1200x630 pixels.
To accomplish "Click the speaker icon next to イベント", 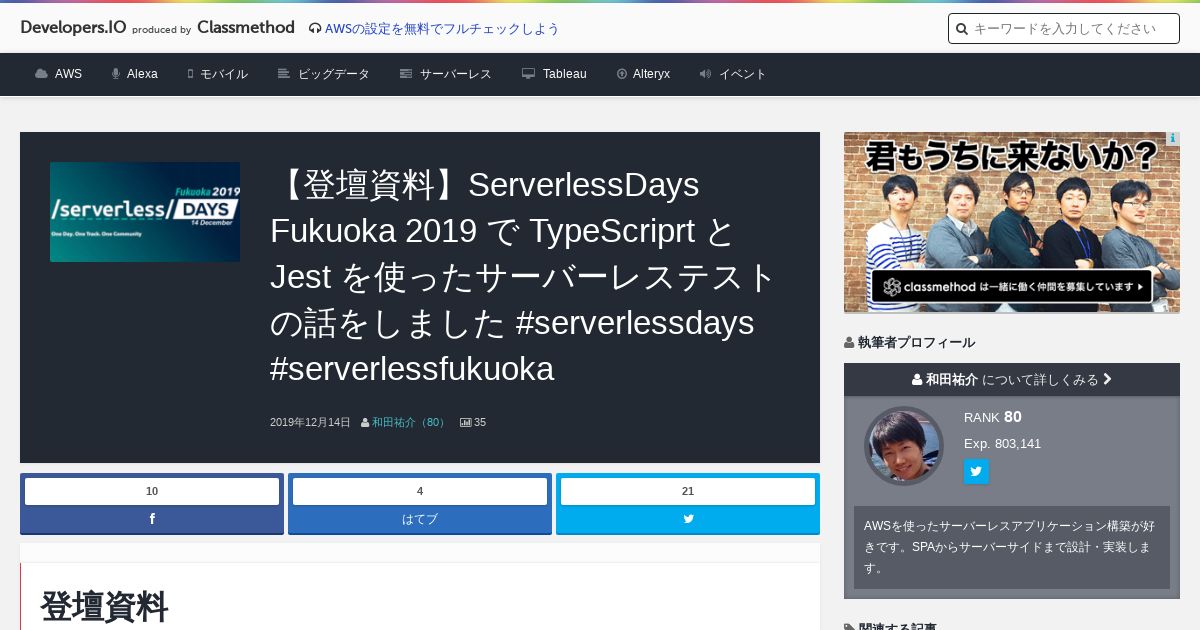I will [x=705, y=74].
